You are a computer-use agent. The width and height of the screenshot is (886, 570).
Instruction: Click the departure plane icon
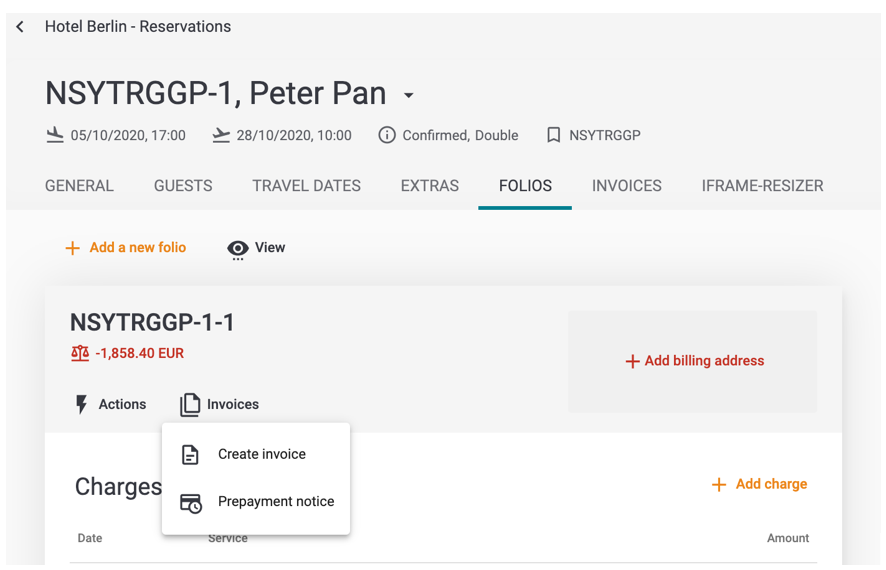click(221, 135)
